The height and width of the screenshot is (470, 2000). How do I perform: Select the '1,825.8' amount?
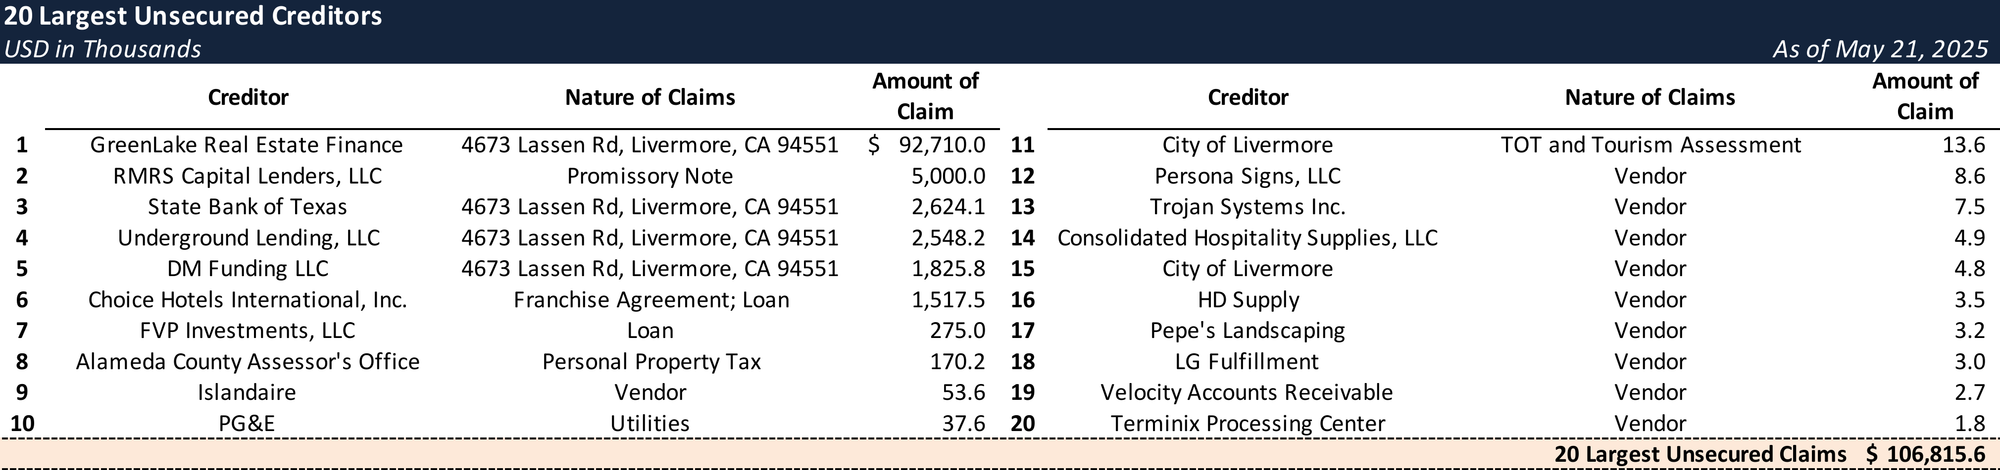(x=949, y=269)
